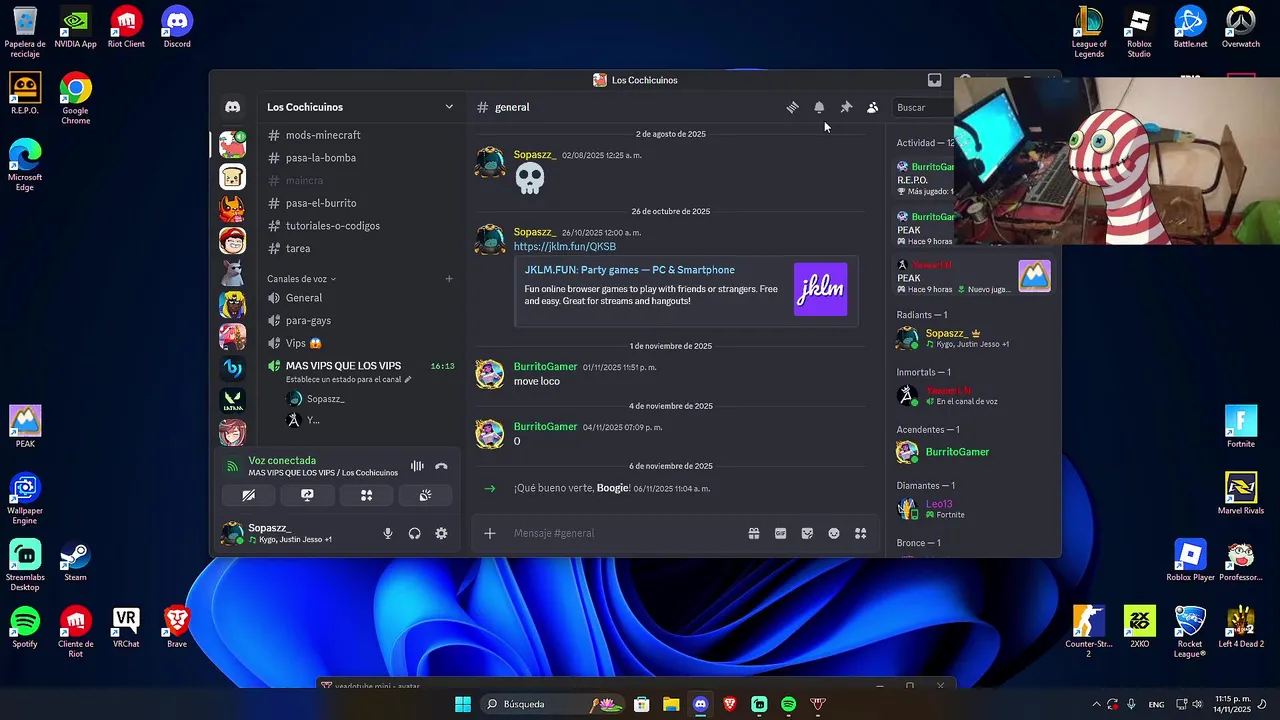Show pinned messages in general channel
Viewport: 1280px width, 720px height.
[846, 107]
